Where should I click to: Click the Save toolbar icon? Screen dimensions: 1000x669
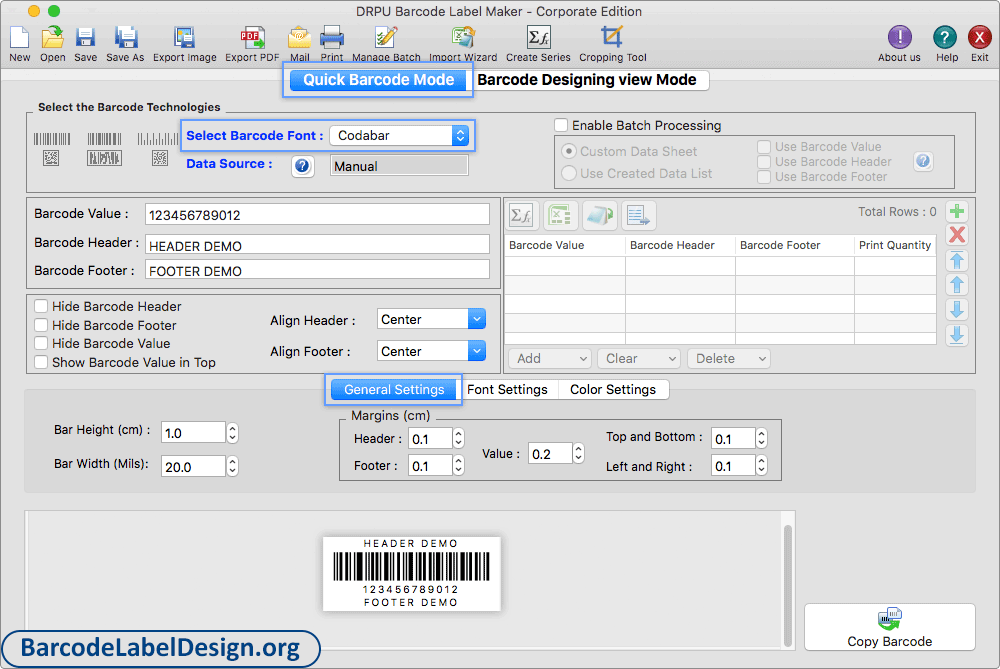[x=85, y=38]
